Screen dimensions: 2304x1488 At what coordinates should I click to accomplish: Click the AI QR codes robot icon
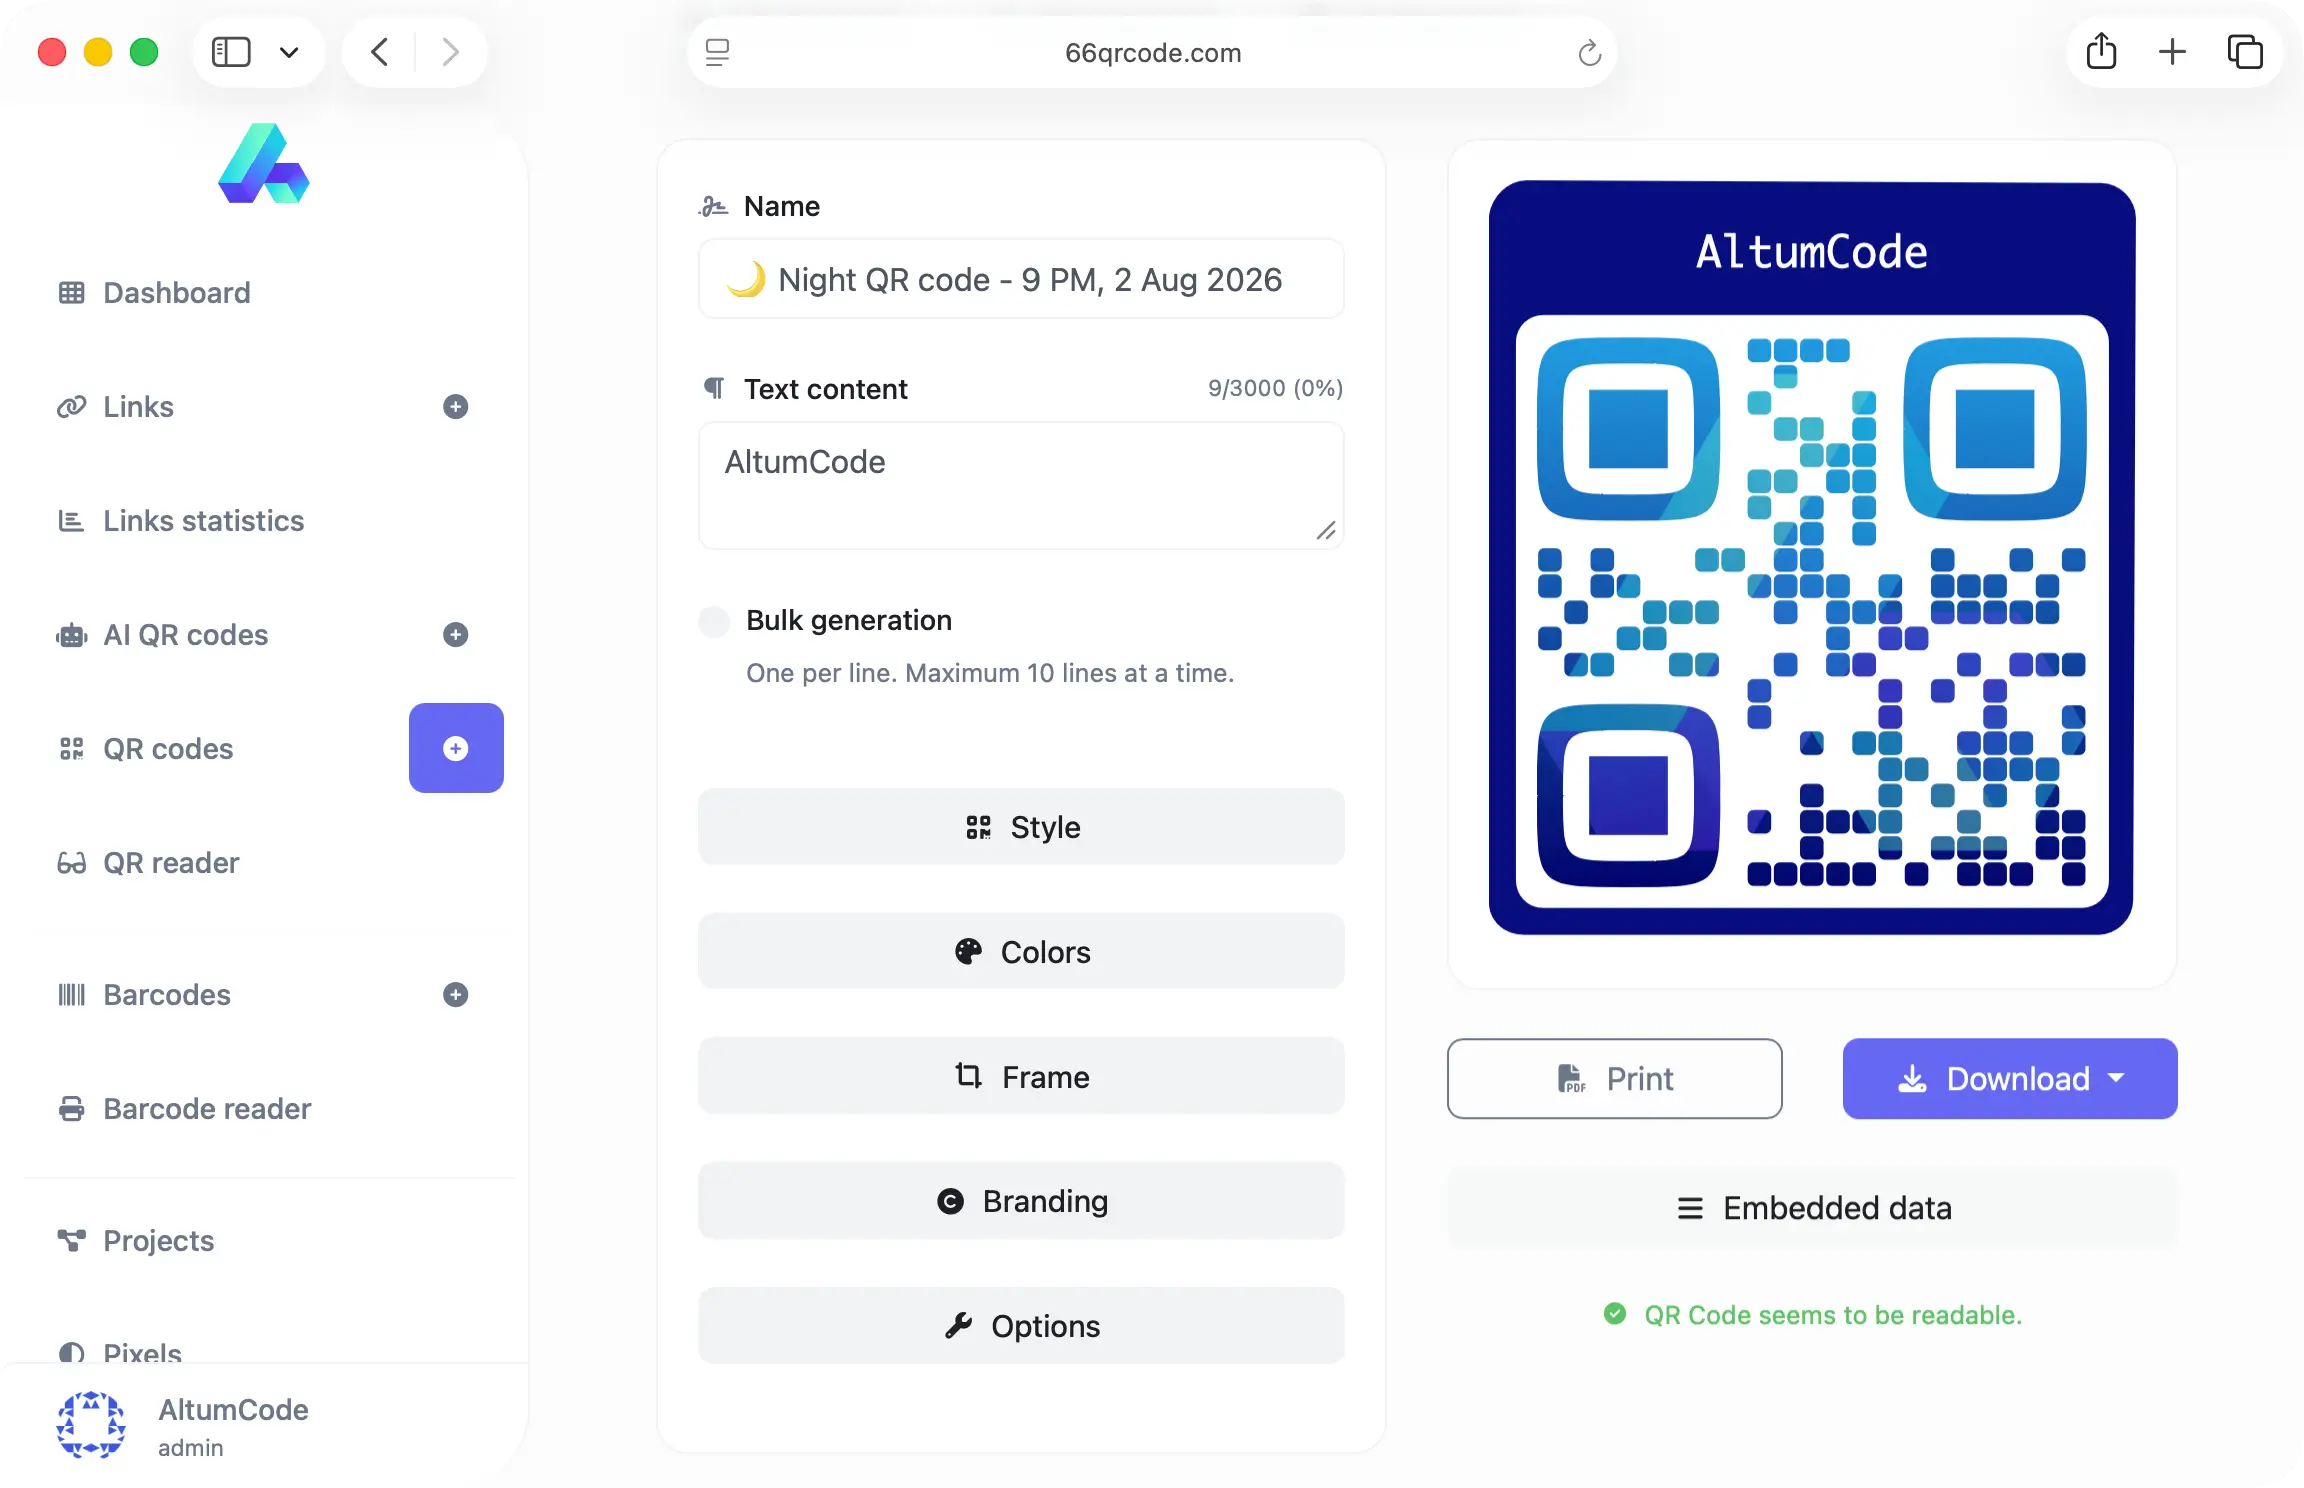[71, 635]
